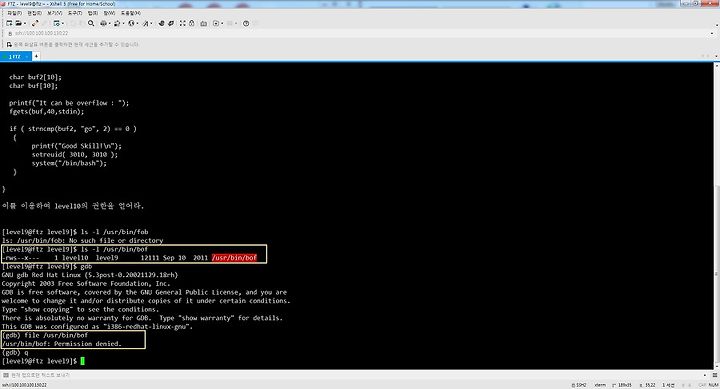Click the Print toolbar icon

(x=103, y=23)
